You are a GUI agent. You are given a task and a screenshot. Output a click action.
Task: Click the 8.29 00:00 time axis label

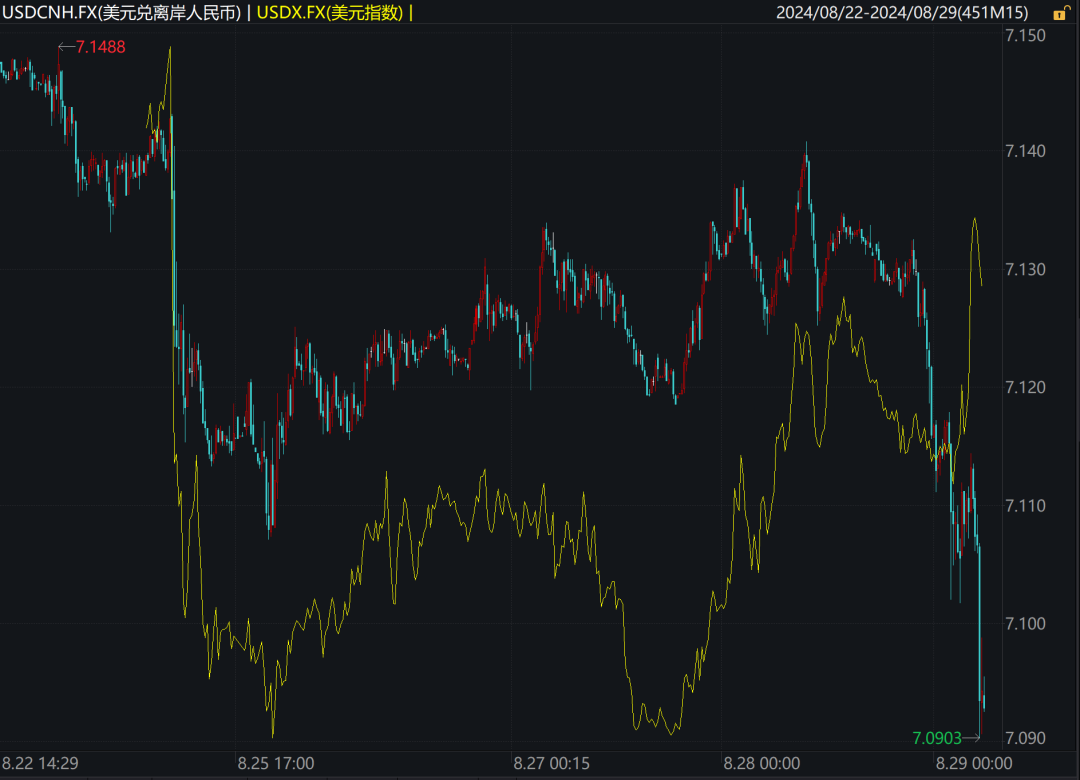[x=974, y=763]
